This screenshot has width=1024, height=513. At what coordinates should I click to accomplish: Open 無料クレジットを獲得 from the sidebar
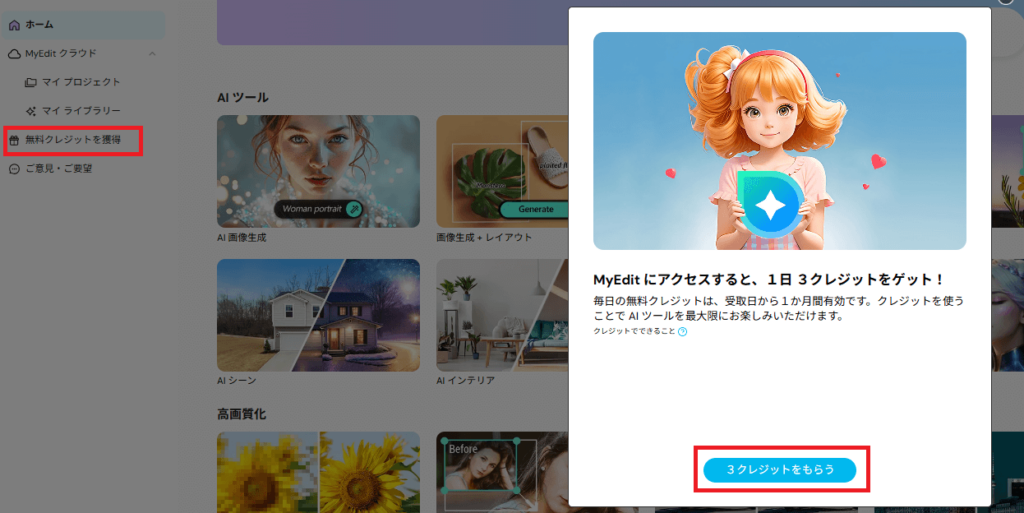tap(73, 141)
